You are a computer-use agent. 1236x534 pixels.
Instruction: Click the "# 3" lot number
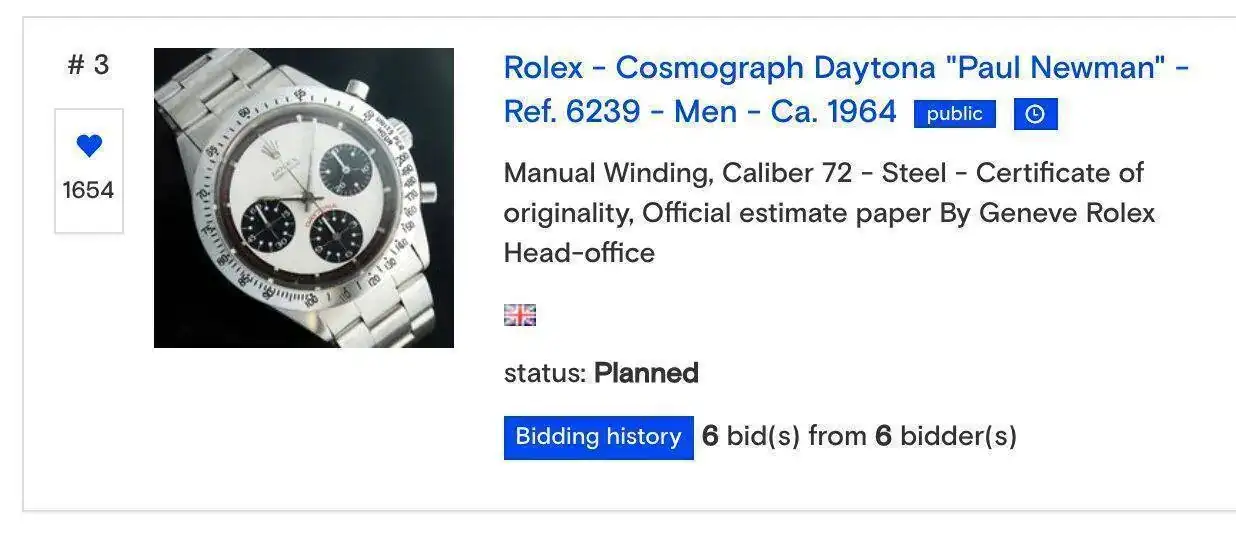[x=88, y=65]
